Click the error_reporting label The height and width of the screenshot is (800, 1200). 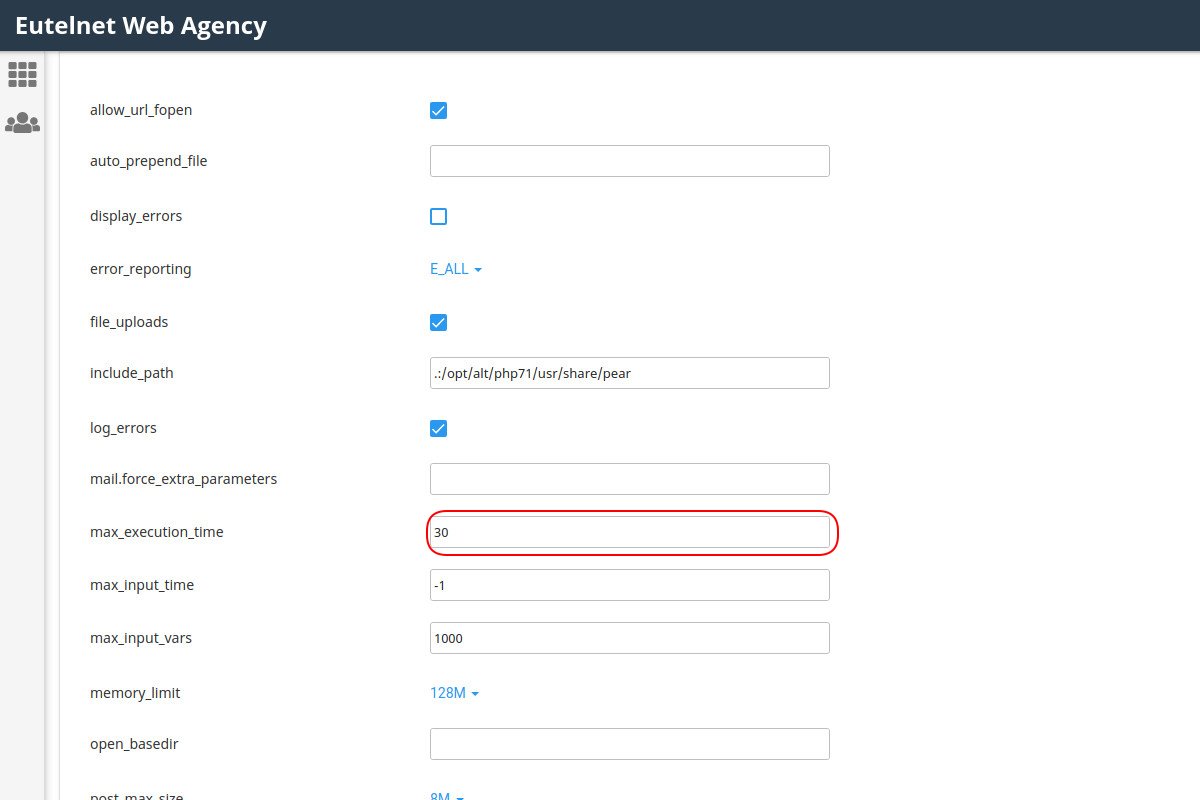click(141, 269)
